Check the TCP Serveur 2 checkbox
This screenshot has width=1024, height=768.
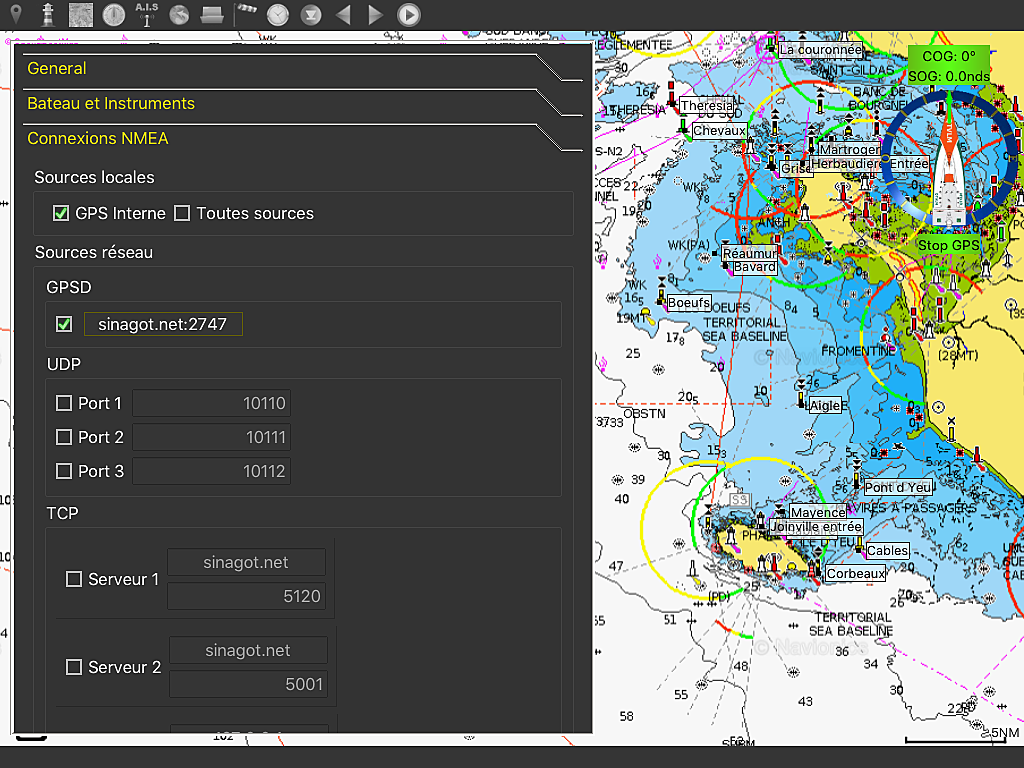[74, 667]
